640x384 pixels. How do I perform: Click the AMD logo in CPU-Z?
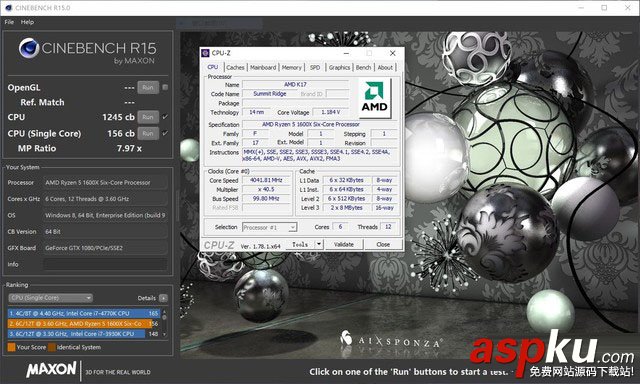click(x=374, y=98)
